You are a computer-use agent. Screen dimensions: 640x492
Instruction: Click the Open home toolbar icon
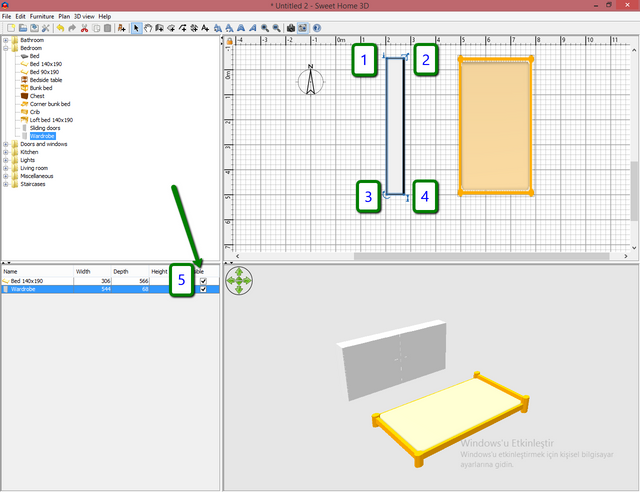[x=23, y=28]
